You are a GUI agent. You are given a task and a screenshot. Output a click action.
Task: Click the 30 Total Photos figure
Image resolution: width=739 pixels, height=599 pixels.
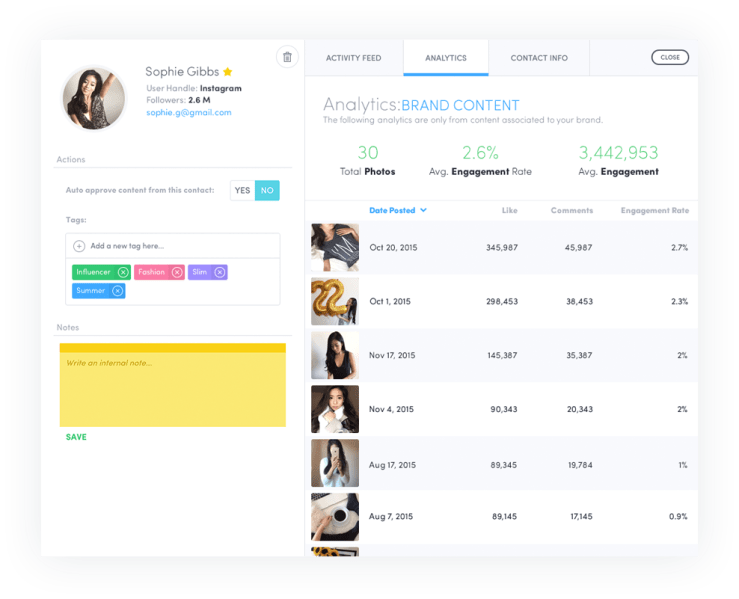(x=368, y=153)
